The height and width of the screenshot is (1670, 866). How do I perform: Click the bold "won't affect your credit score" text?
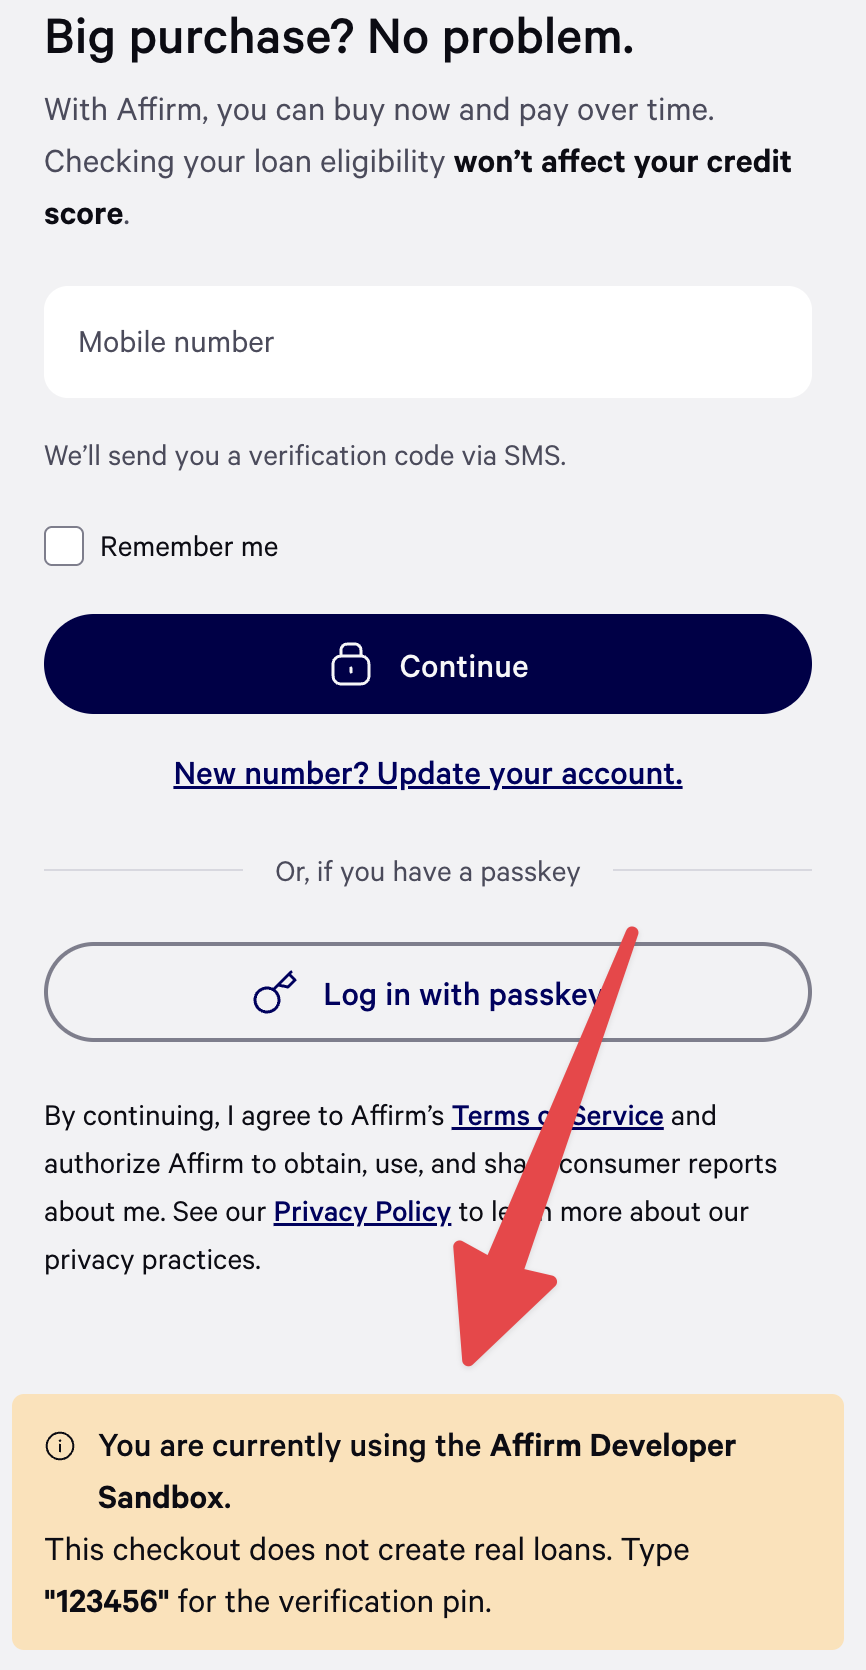(x=622, y=162)
